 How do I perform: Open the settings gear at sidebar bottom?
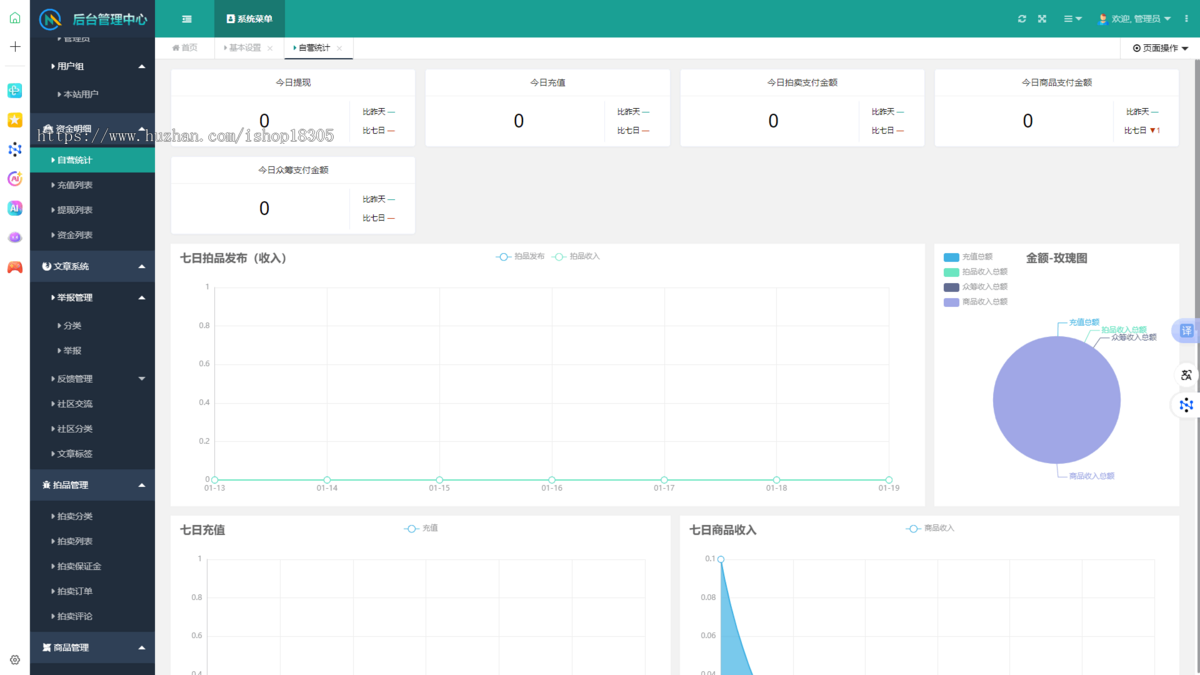[x=15, y=660]
